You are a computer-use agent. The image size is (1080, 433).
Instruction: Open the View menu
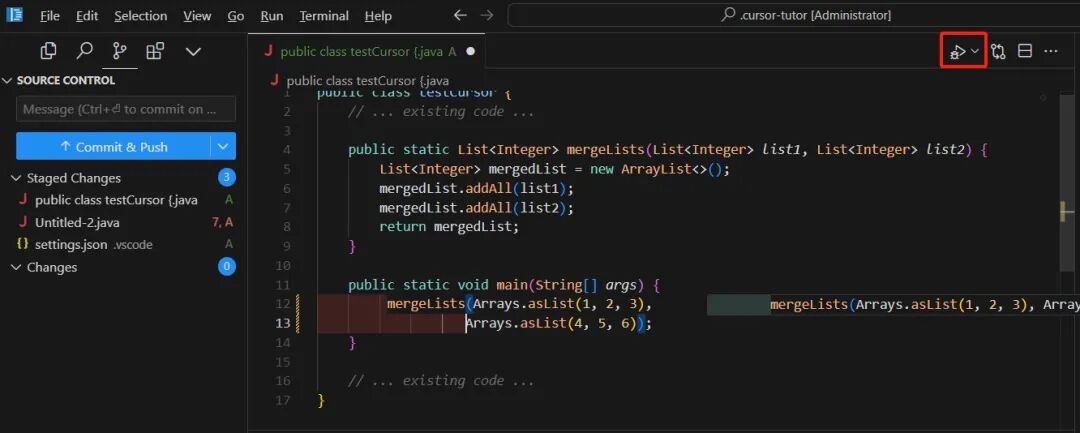pyautogui.click(x=197, y=15)
